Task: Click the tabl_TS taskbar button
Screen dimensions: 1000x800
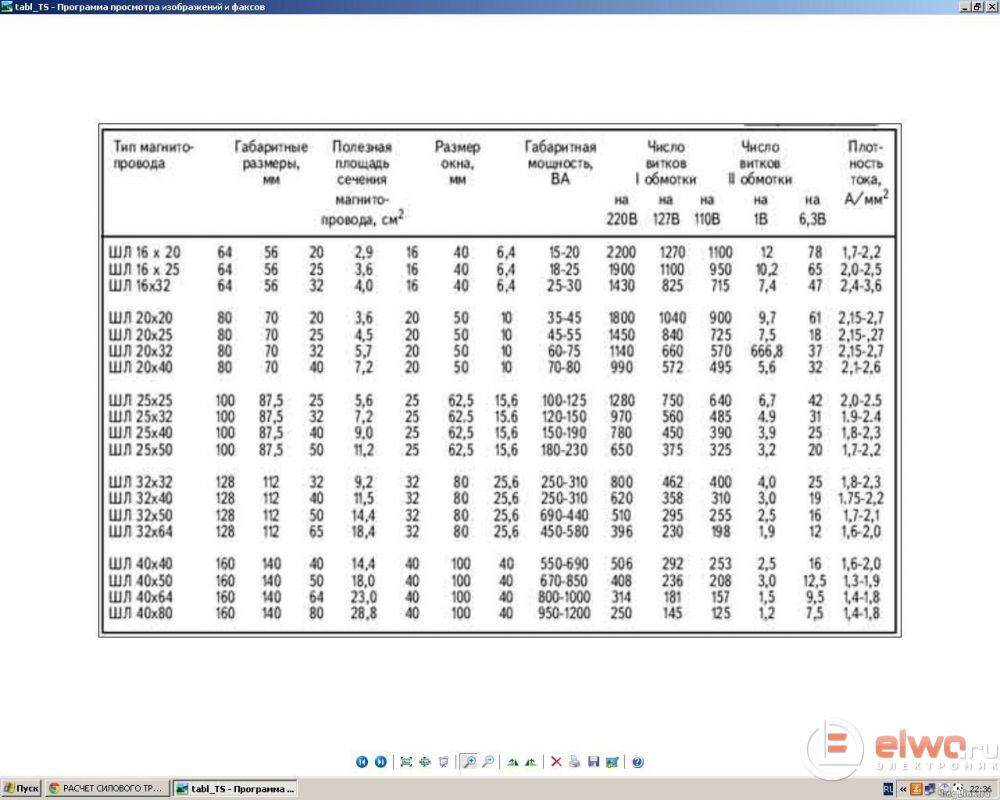Action: 235,789
